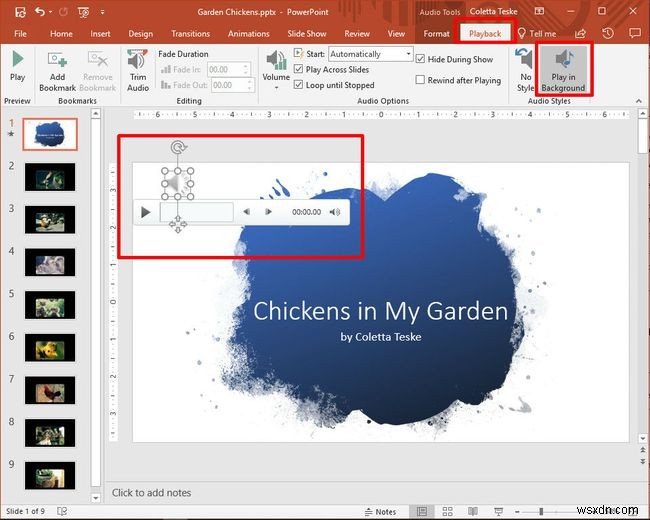
Task: Click the rotation handle above audio icon
Action: [x=178, y=147]
